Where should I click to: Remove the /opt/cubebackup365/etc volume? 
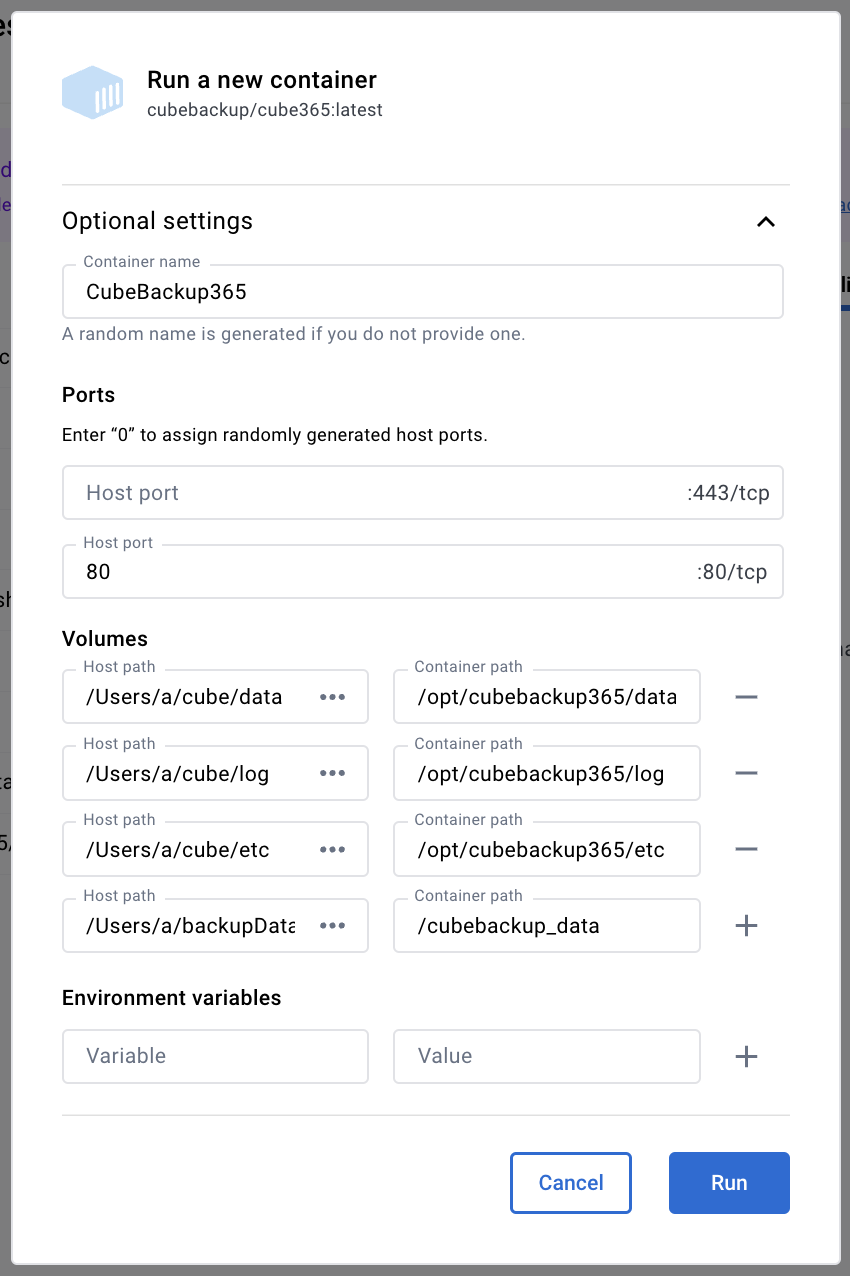pyautogui.click(x=746, y=849)
